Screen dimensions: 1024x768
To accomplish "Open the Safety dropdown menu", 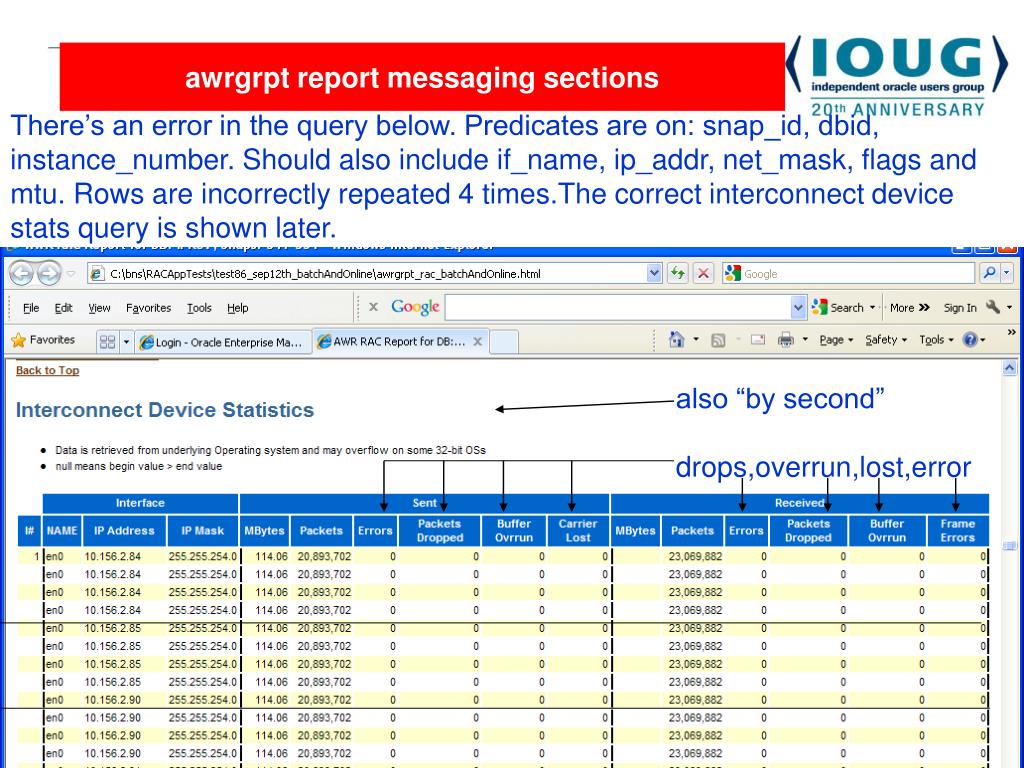I will [886, 340].
